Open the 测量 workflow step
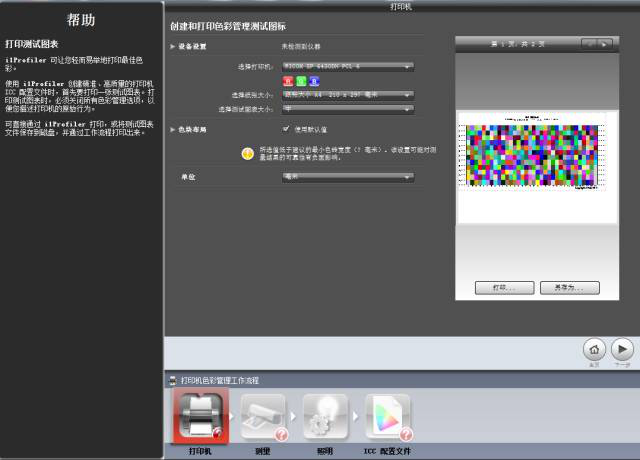Screen dimensions: 640x460 [x=262, y=416]
